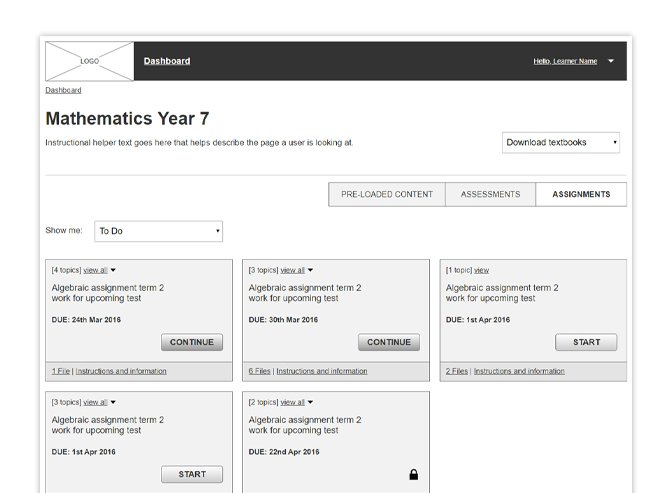Open Instructions and information on the 6 Files card
The height and width of the screenshot is (493, 672).
[322, 371]
